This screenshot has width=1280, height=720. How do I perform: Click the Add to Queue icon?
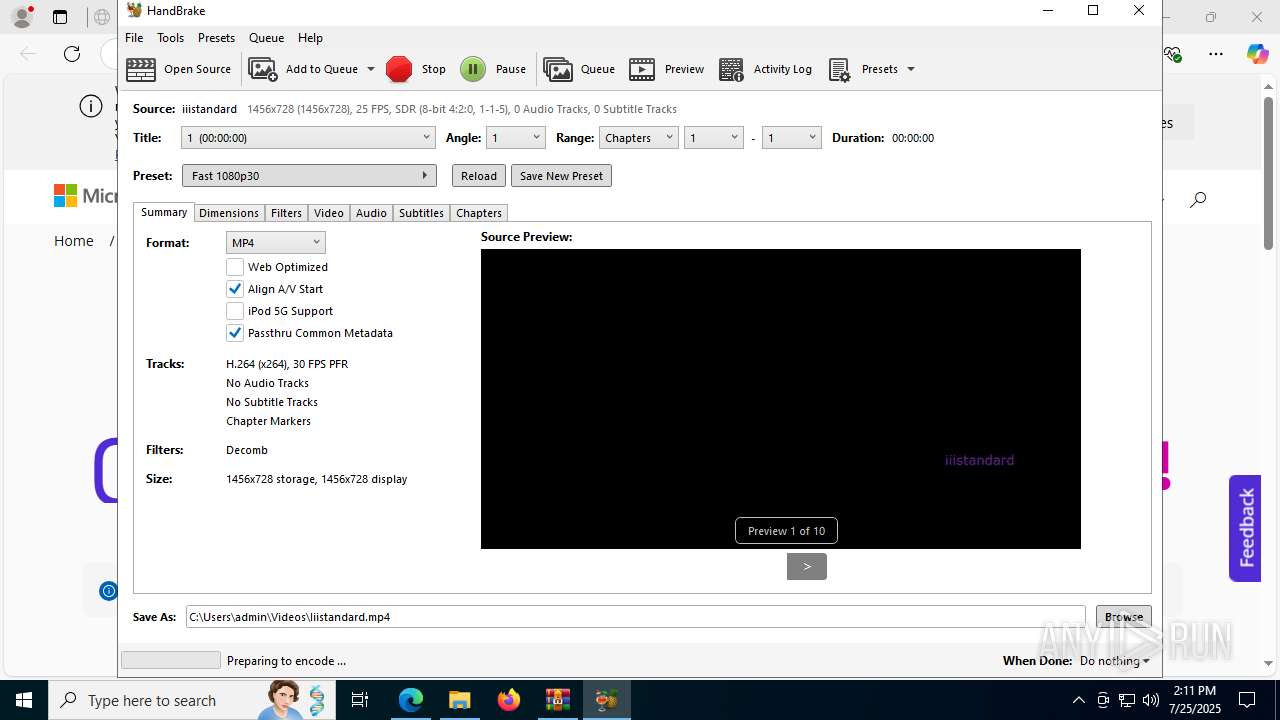tap(263, 69)
